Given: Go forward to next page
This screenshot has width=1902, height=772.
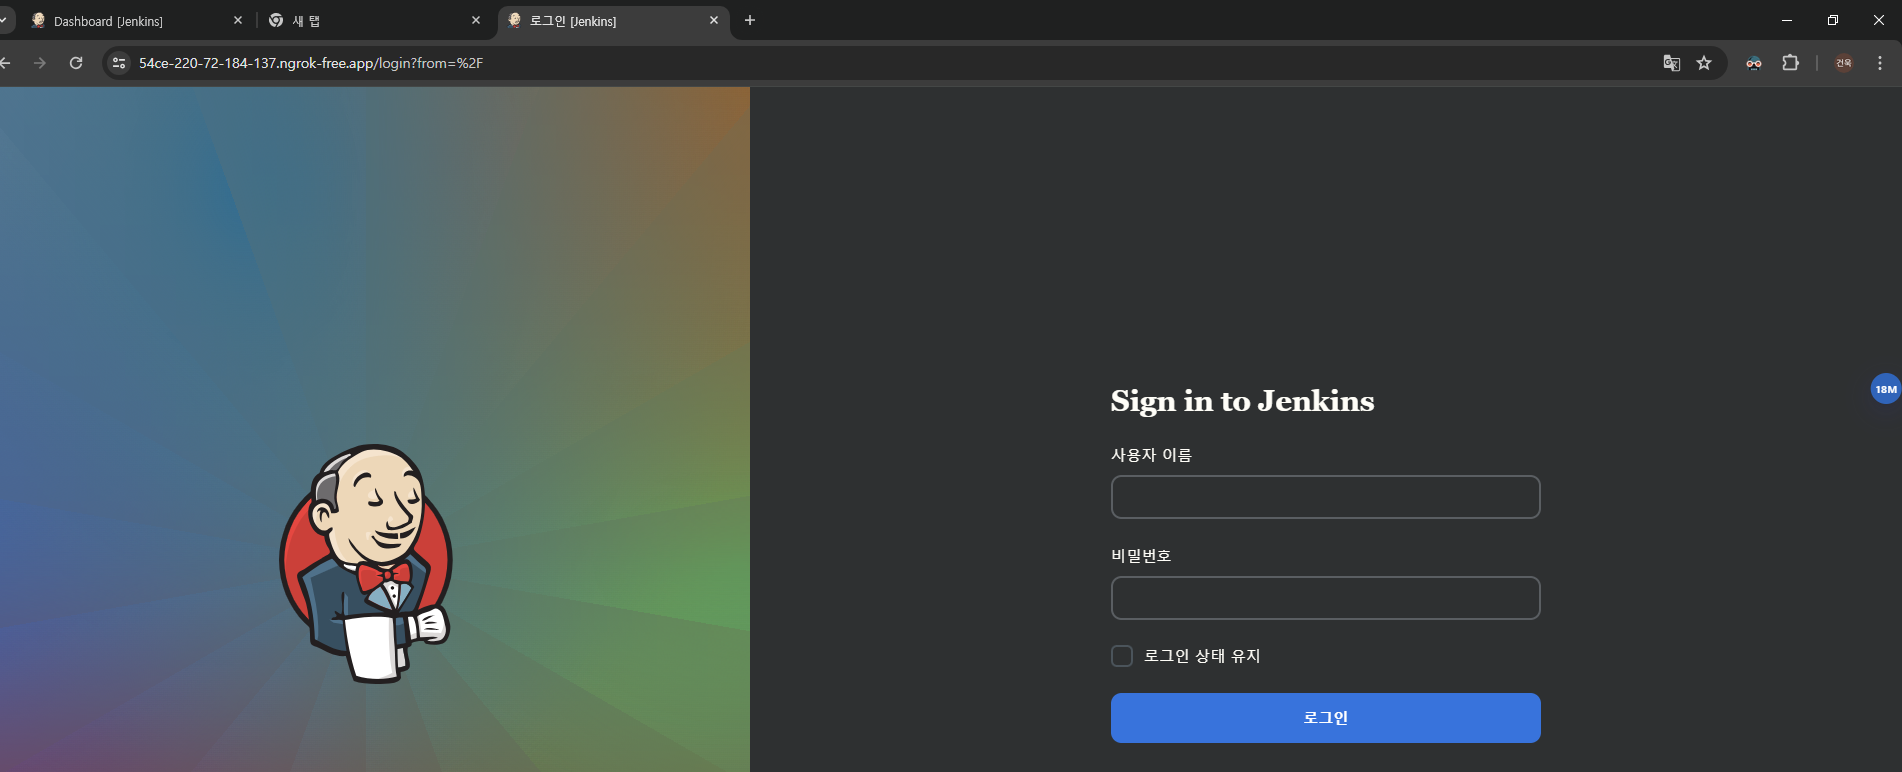Looking at the screenshot, I should click(x=40, y=63).
